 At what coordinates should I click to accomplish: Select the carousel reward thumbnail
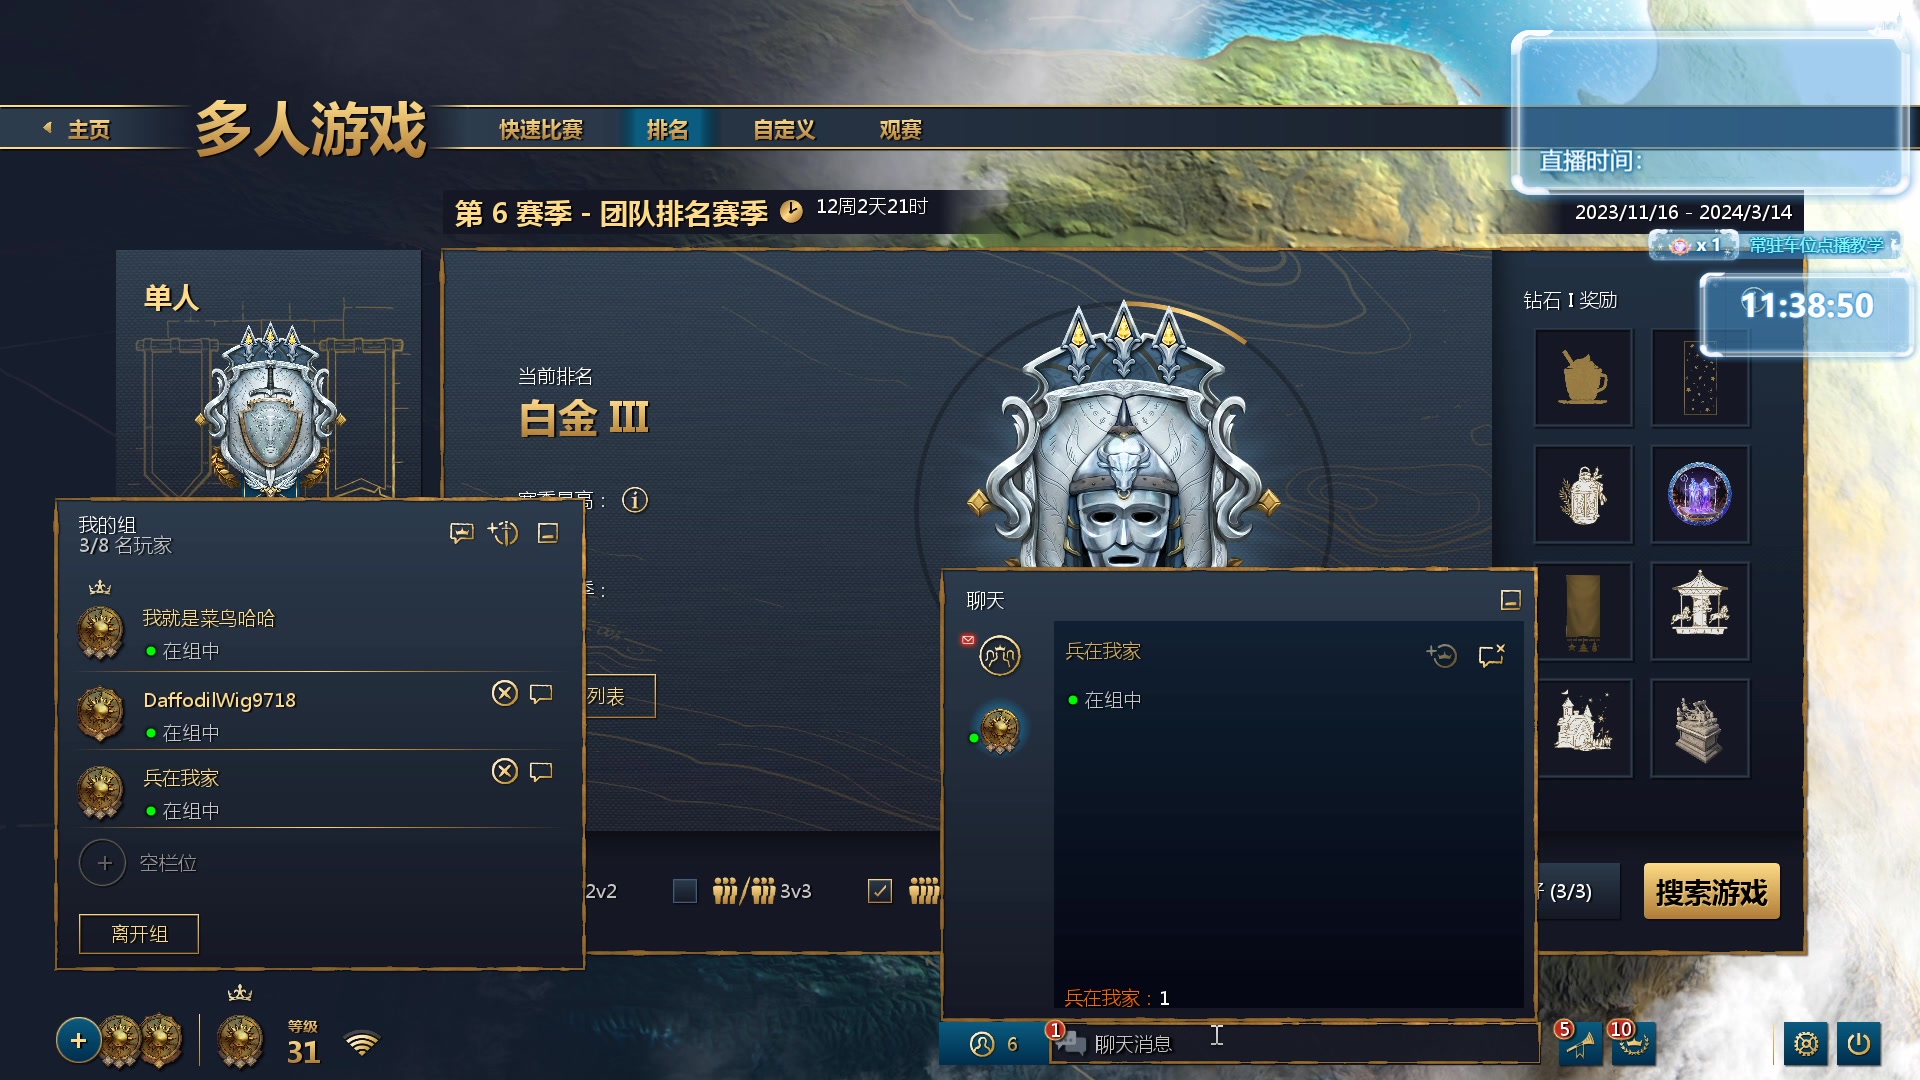[1699, 610]
